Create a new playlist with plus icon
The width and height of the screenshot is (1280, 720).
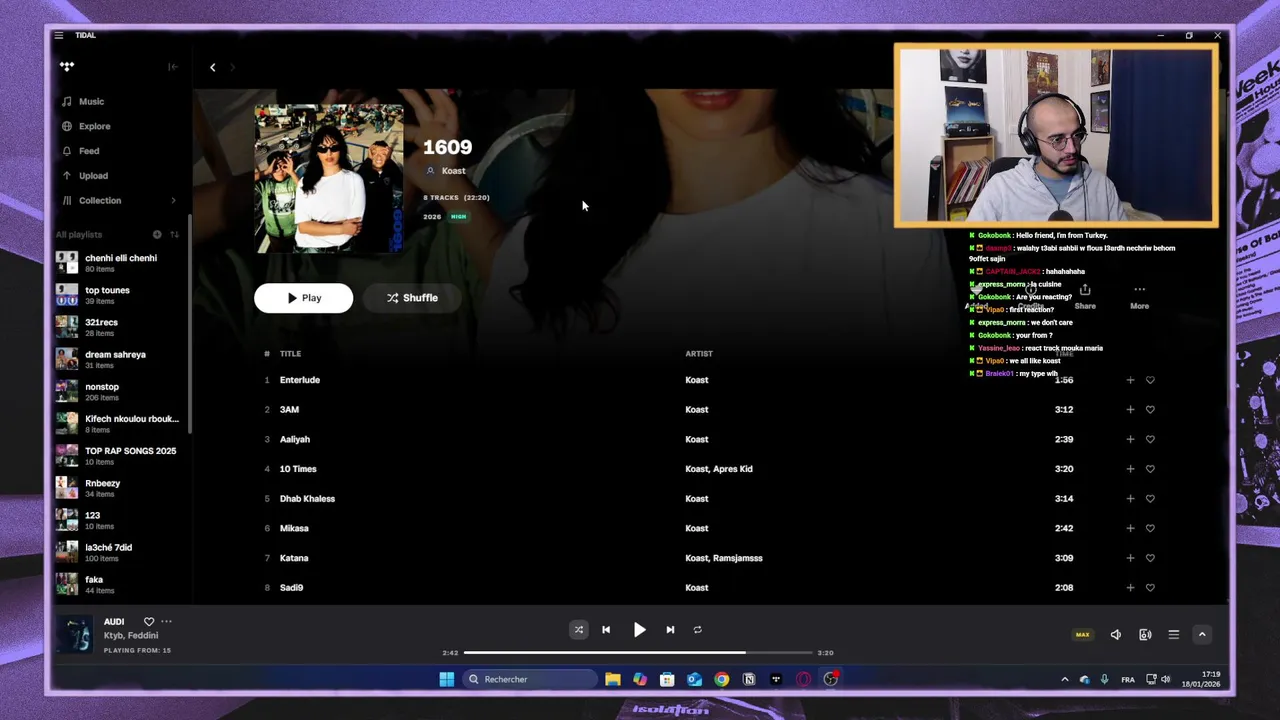click(x=157, y=234)
